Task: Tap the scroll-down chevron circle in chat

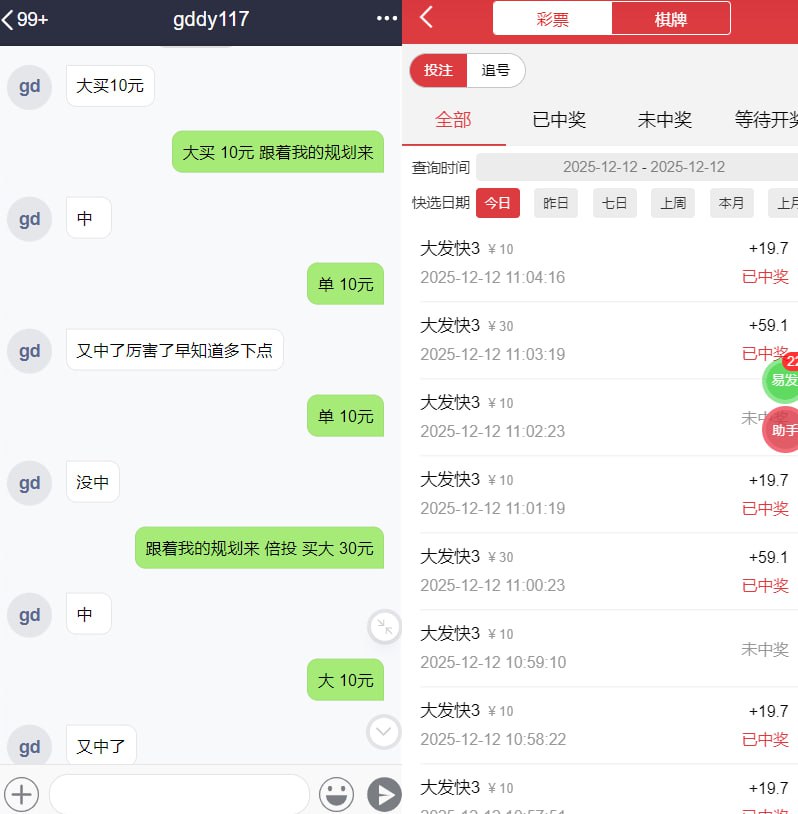Action: coord(384,732)
